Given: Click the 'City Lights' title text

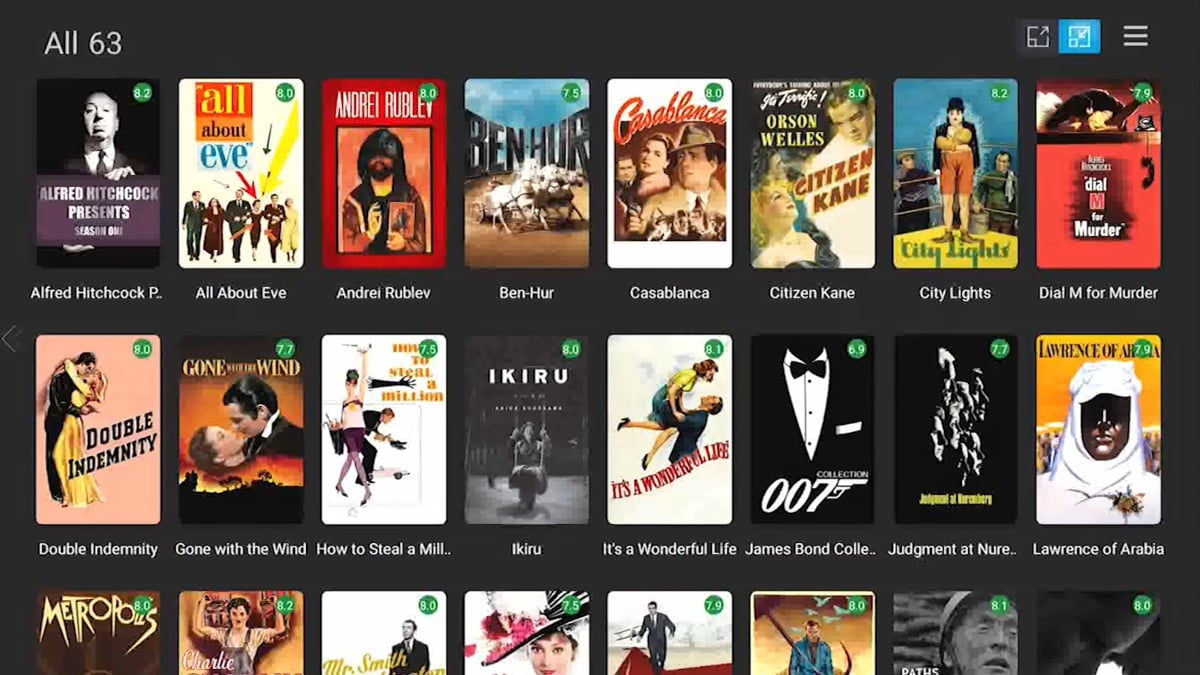Looking at the screenshot, I should pyautogui.click(x=955, y=293).
